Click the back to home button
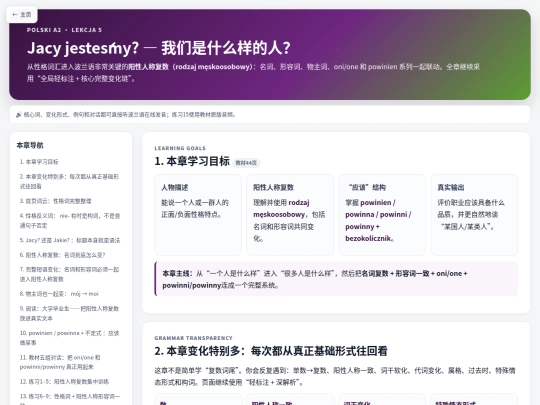Image resolution: width=540 pixels, height=405 pixels. pos(22,14)
